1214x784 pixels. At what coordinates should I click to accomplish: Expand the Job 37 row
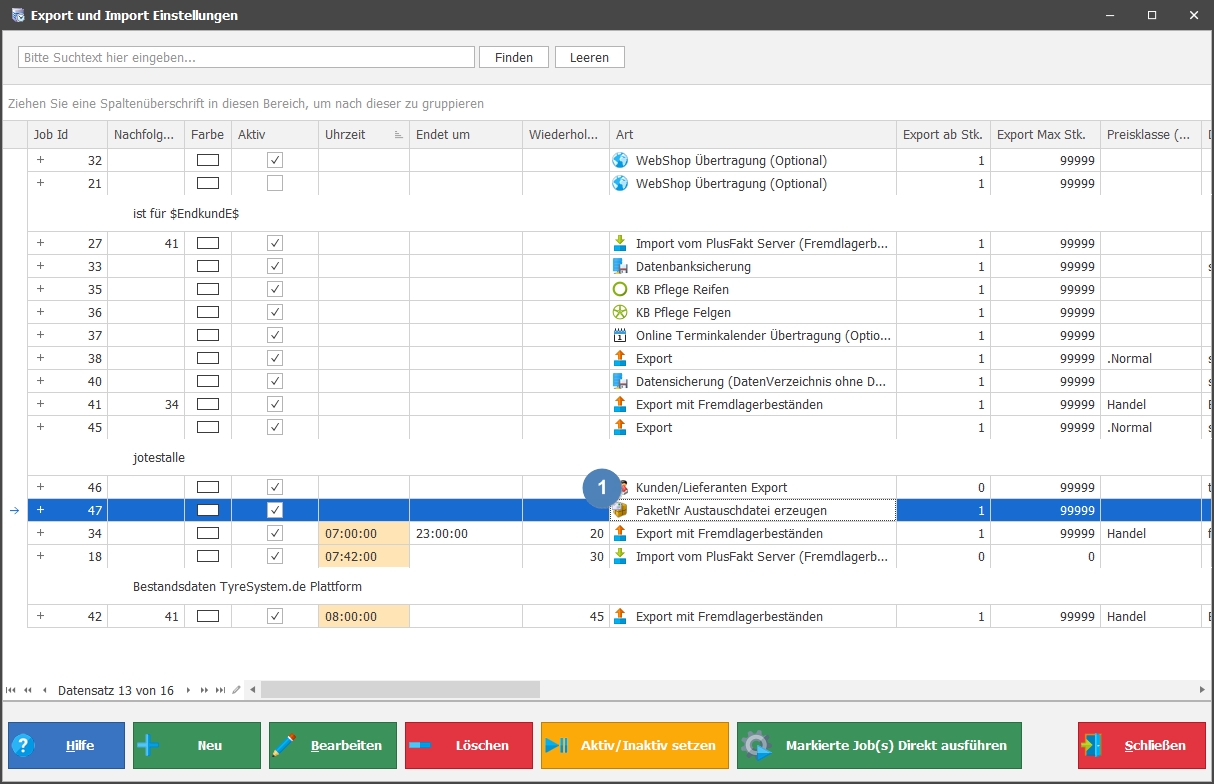tap(41, 335)
